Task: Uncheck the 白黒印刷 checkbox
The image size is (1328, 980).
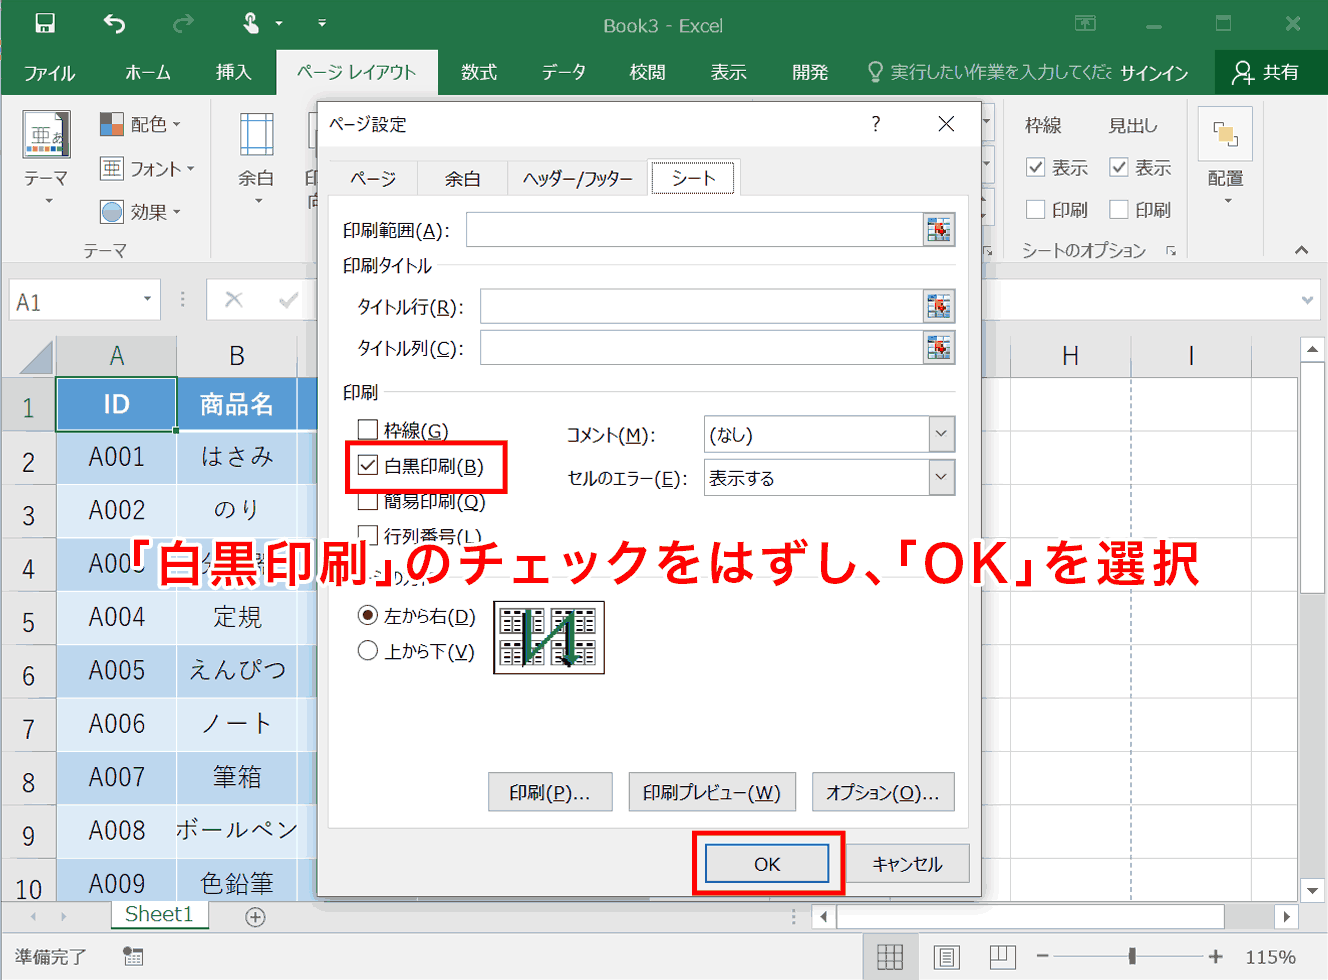Action: click(368, 466)
